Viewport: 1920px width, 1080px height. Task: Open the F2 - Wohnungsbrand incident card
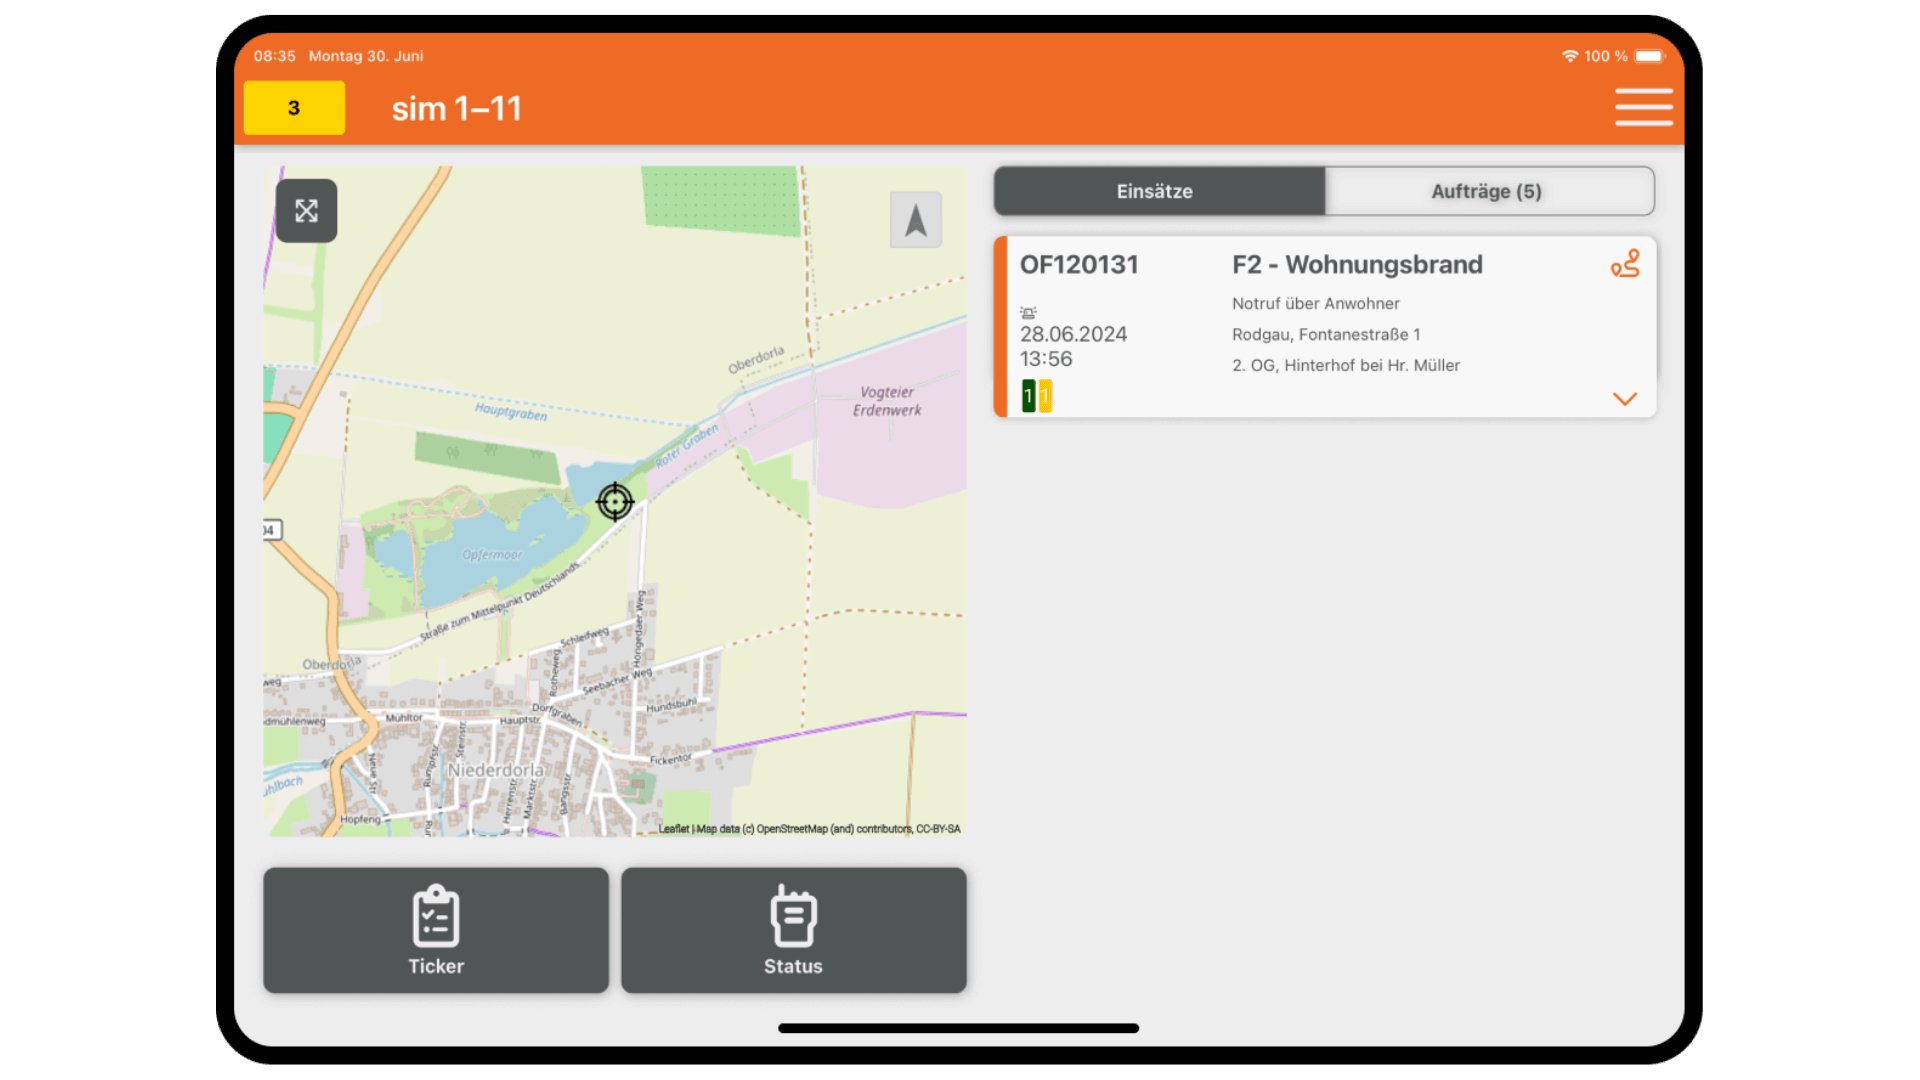[x=1356, y=264]
